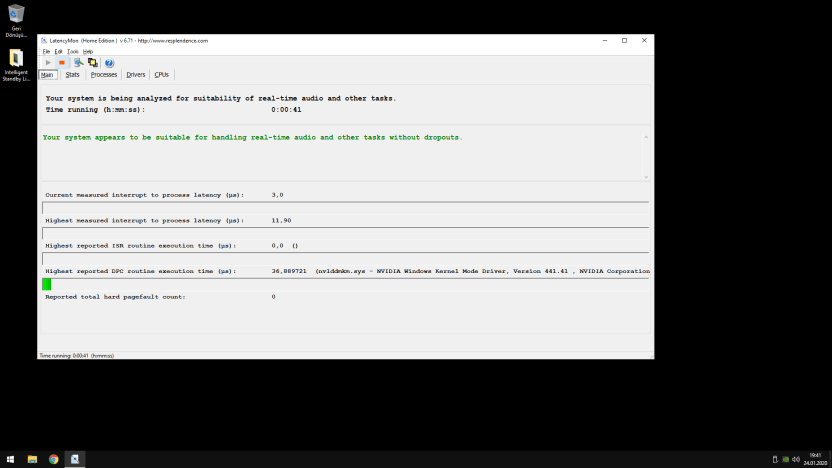Click the ISR execution time value 0,0
The height and width of the screenshot is (468, 832).
(277, 246)
